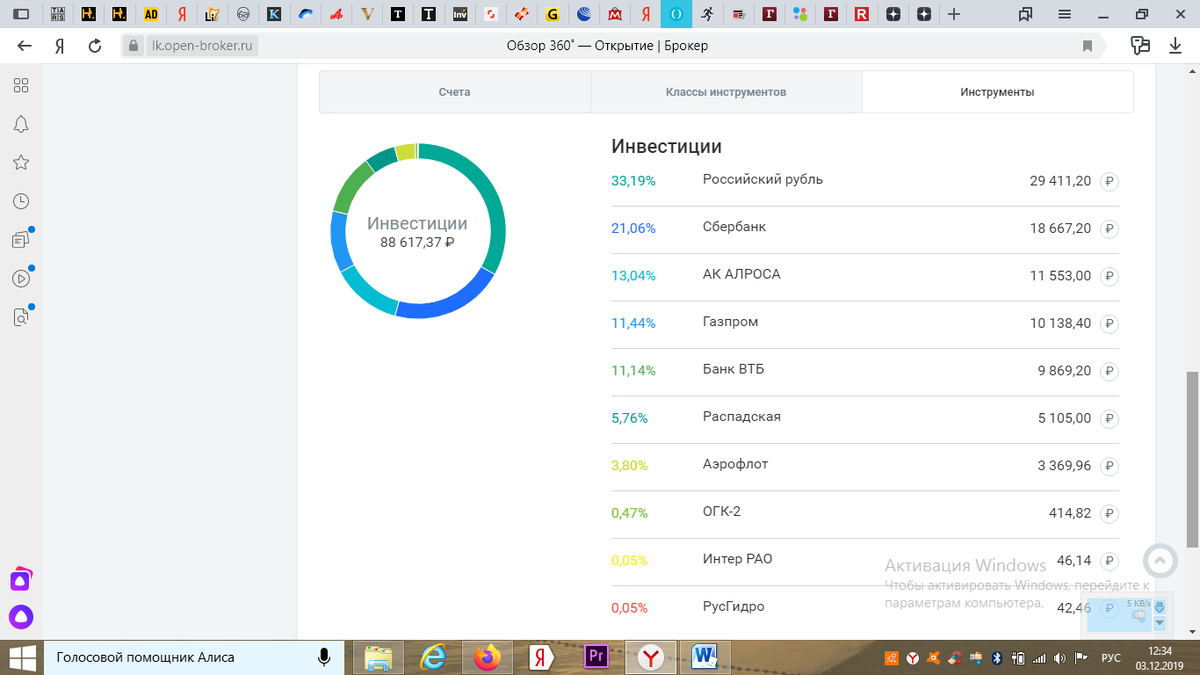Open the browser bookmarks manager icon

point(1025,15)
